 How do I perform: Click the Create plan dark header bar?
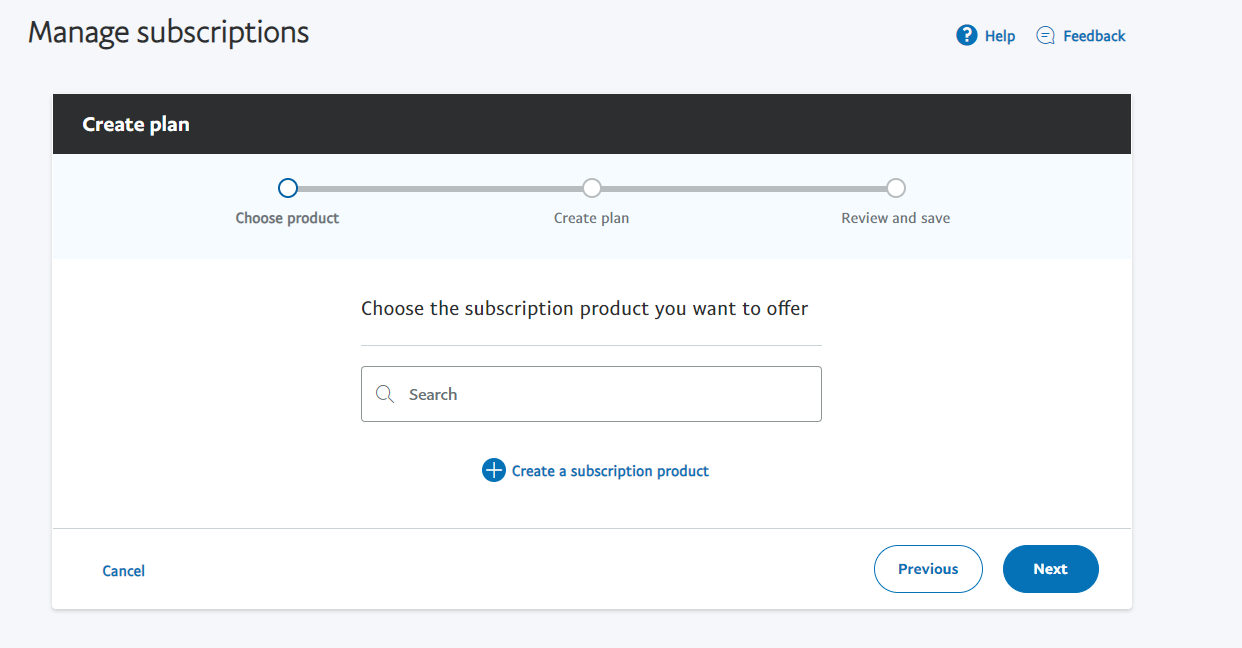(x=600, y=124)
